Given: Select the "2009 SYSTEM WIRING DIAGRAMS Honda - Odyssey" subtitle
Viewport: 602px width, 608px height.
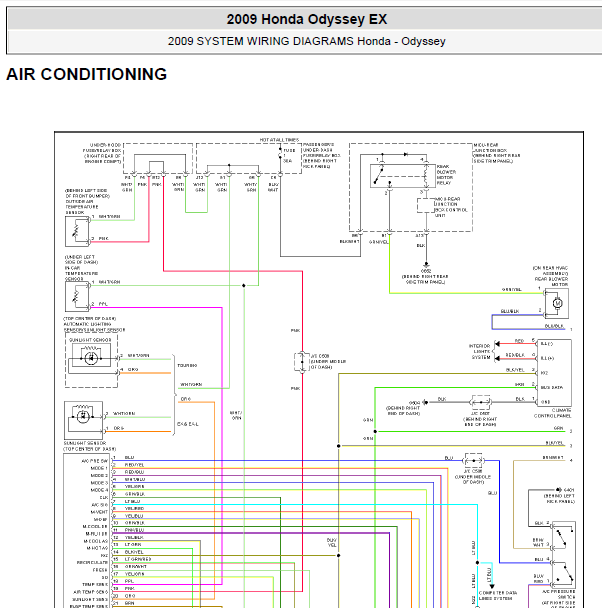Looking at the screenshot, I should point(307,41).
